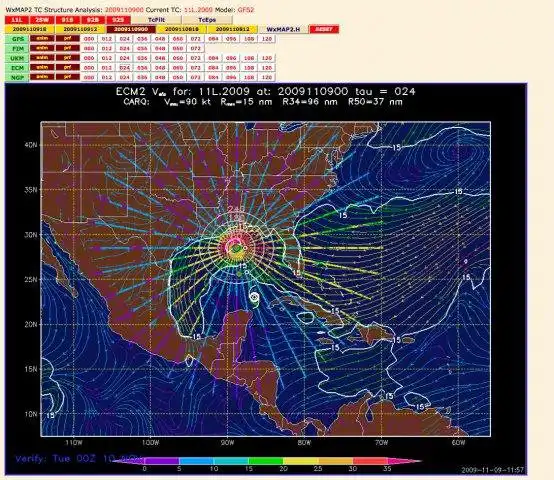Show UKM forecast tau 012
Image resolution: width=554 pixels, height=480 pixels.
[x=107, y=58]
